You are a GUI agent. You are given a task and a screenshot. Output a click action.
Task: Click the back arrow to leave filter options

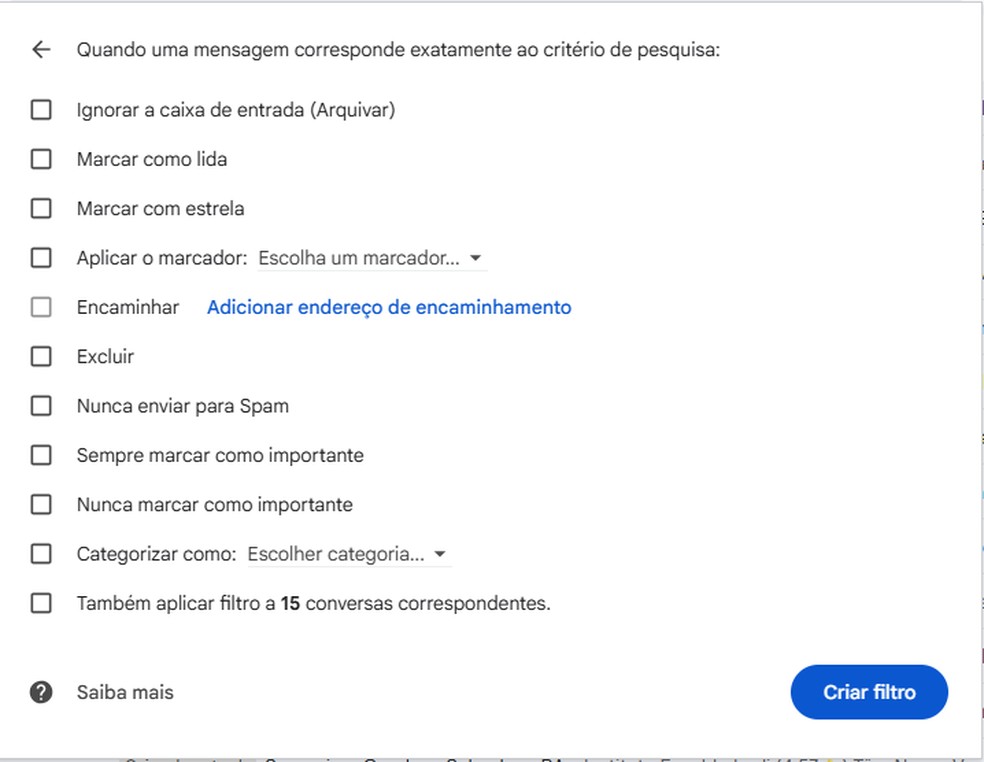click(x=40, y=48)
